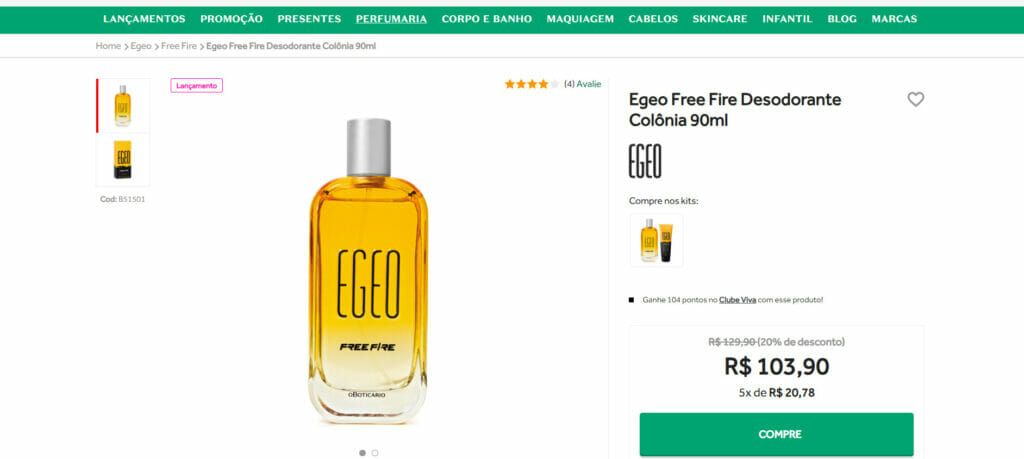Go to Perfumaria category
The width and height of the screenshot is (1024, 459).
(391, 19)
